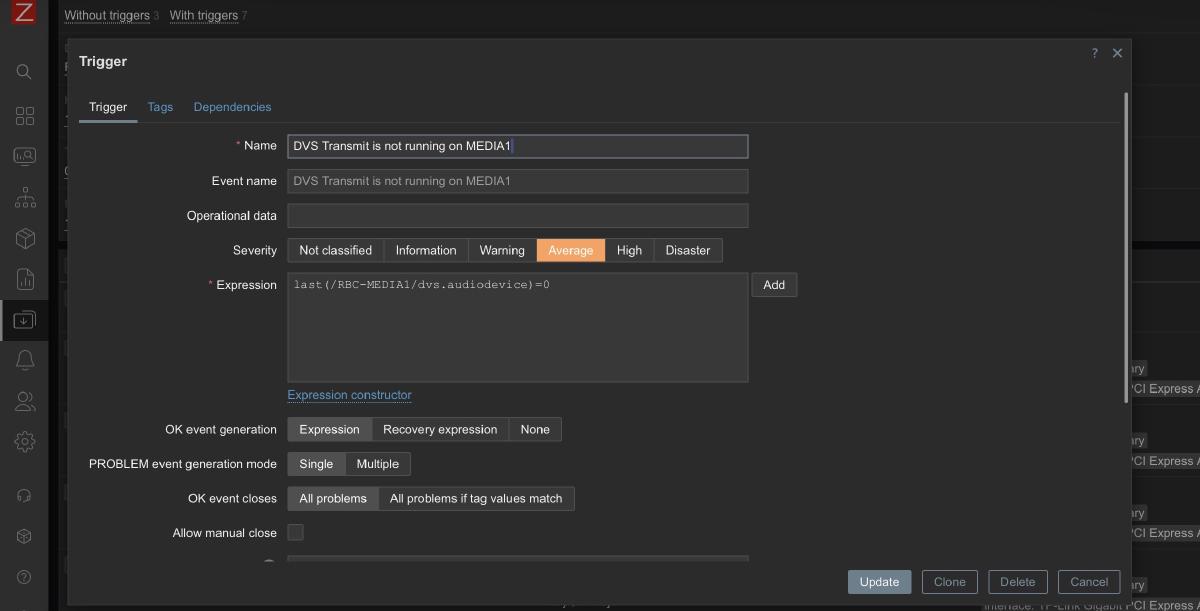Switch to the Dependencies tab
This screenshot has width=1200, height=611.
coord(232,107)
